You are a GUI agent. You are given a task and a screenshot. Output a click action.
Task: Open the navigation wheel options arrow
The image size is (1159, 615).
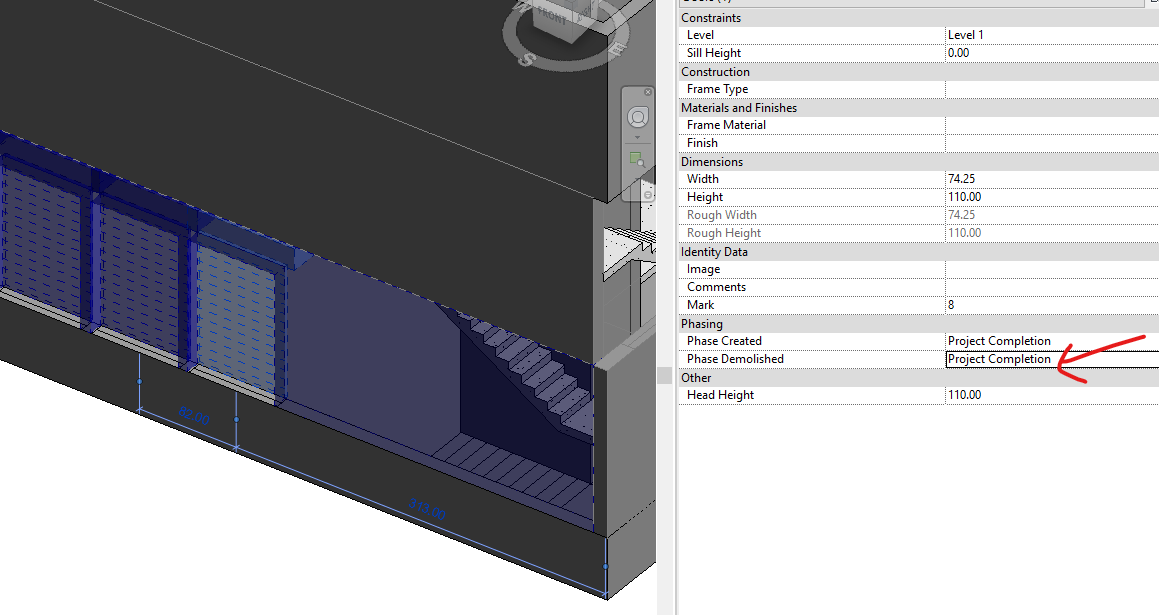(x=637, y=137)
